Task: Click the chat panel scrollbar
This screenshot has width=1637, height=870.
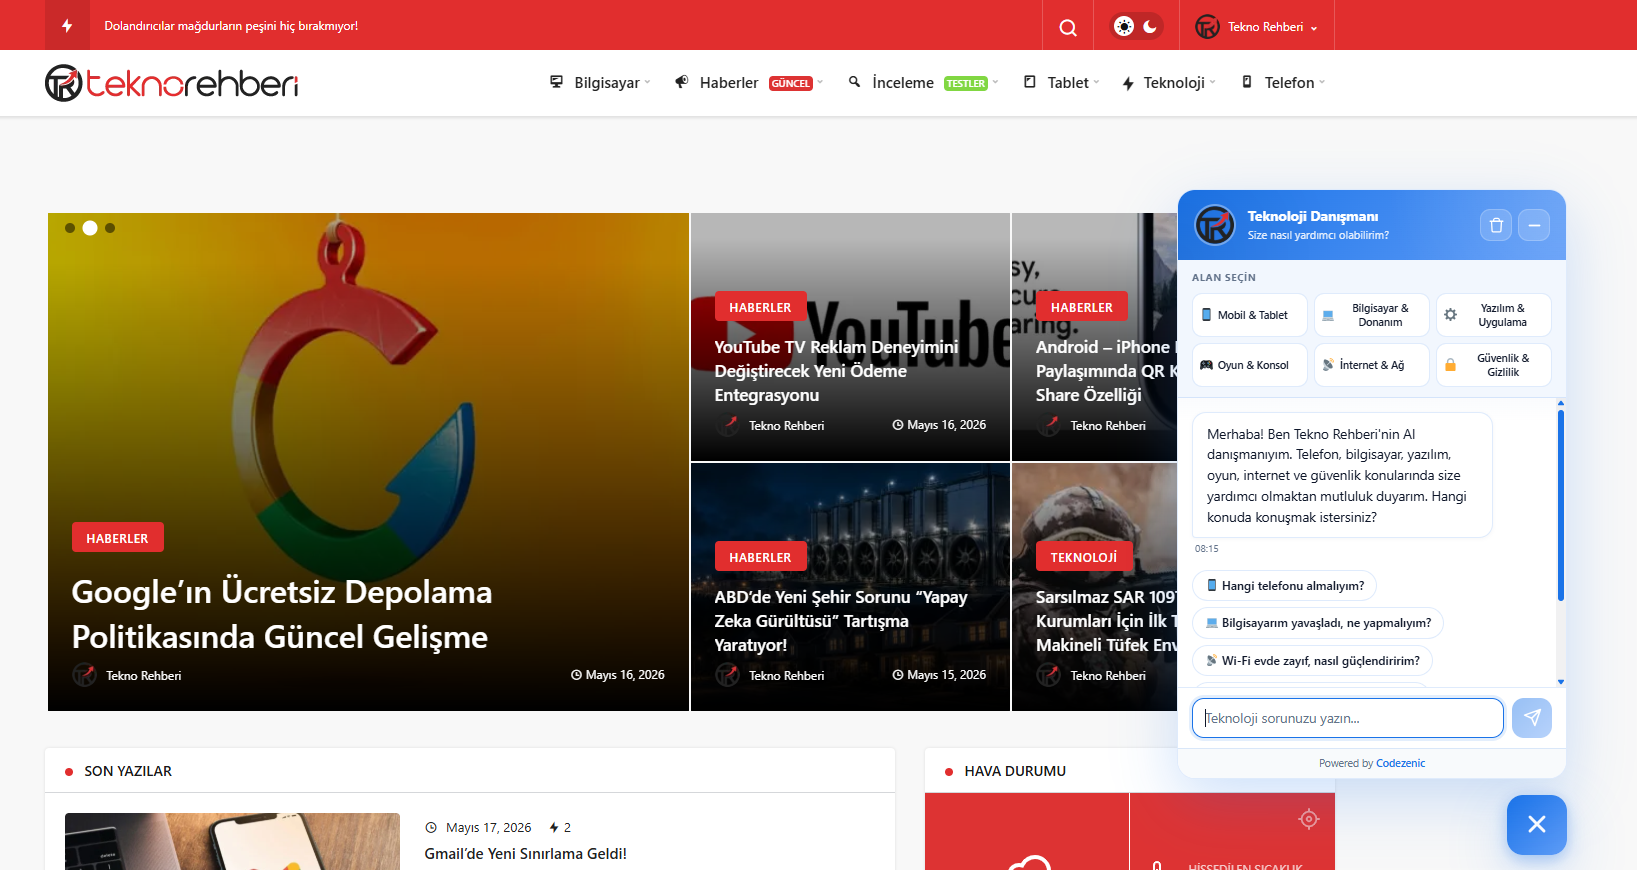Action: pyautogui.click(x=1560, y=505)
